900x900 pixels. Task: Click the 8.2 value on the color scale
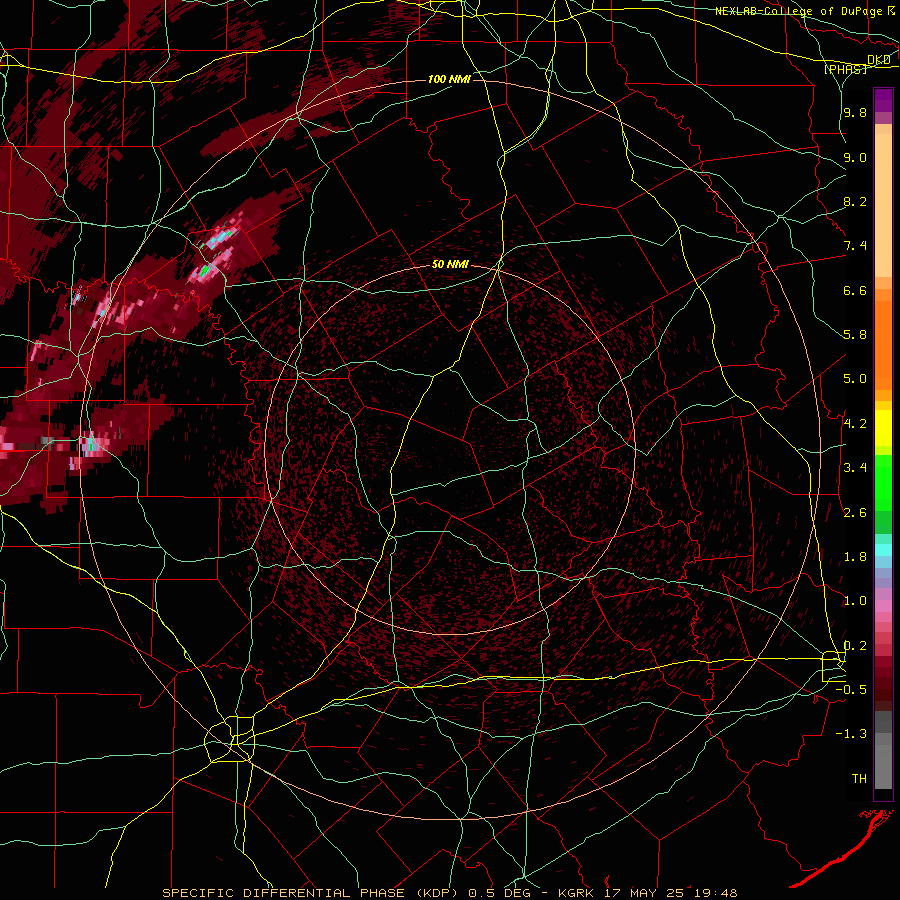point(855,201)
